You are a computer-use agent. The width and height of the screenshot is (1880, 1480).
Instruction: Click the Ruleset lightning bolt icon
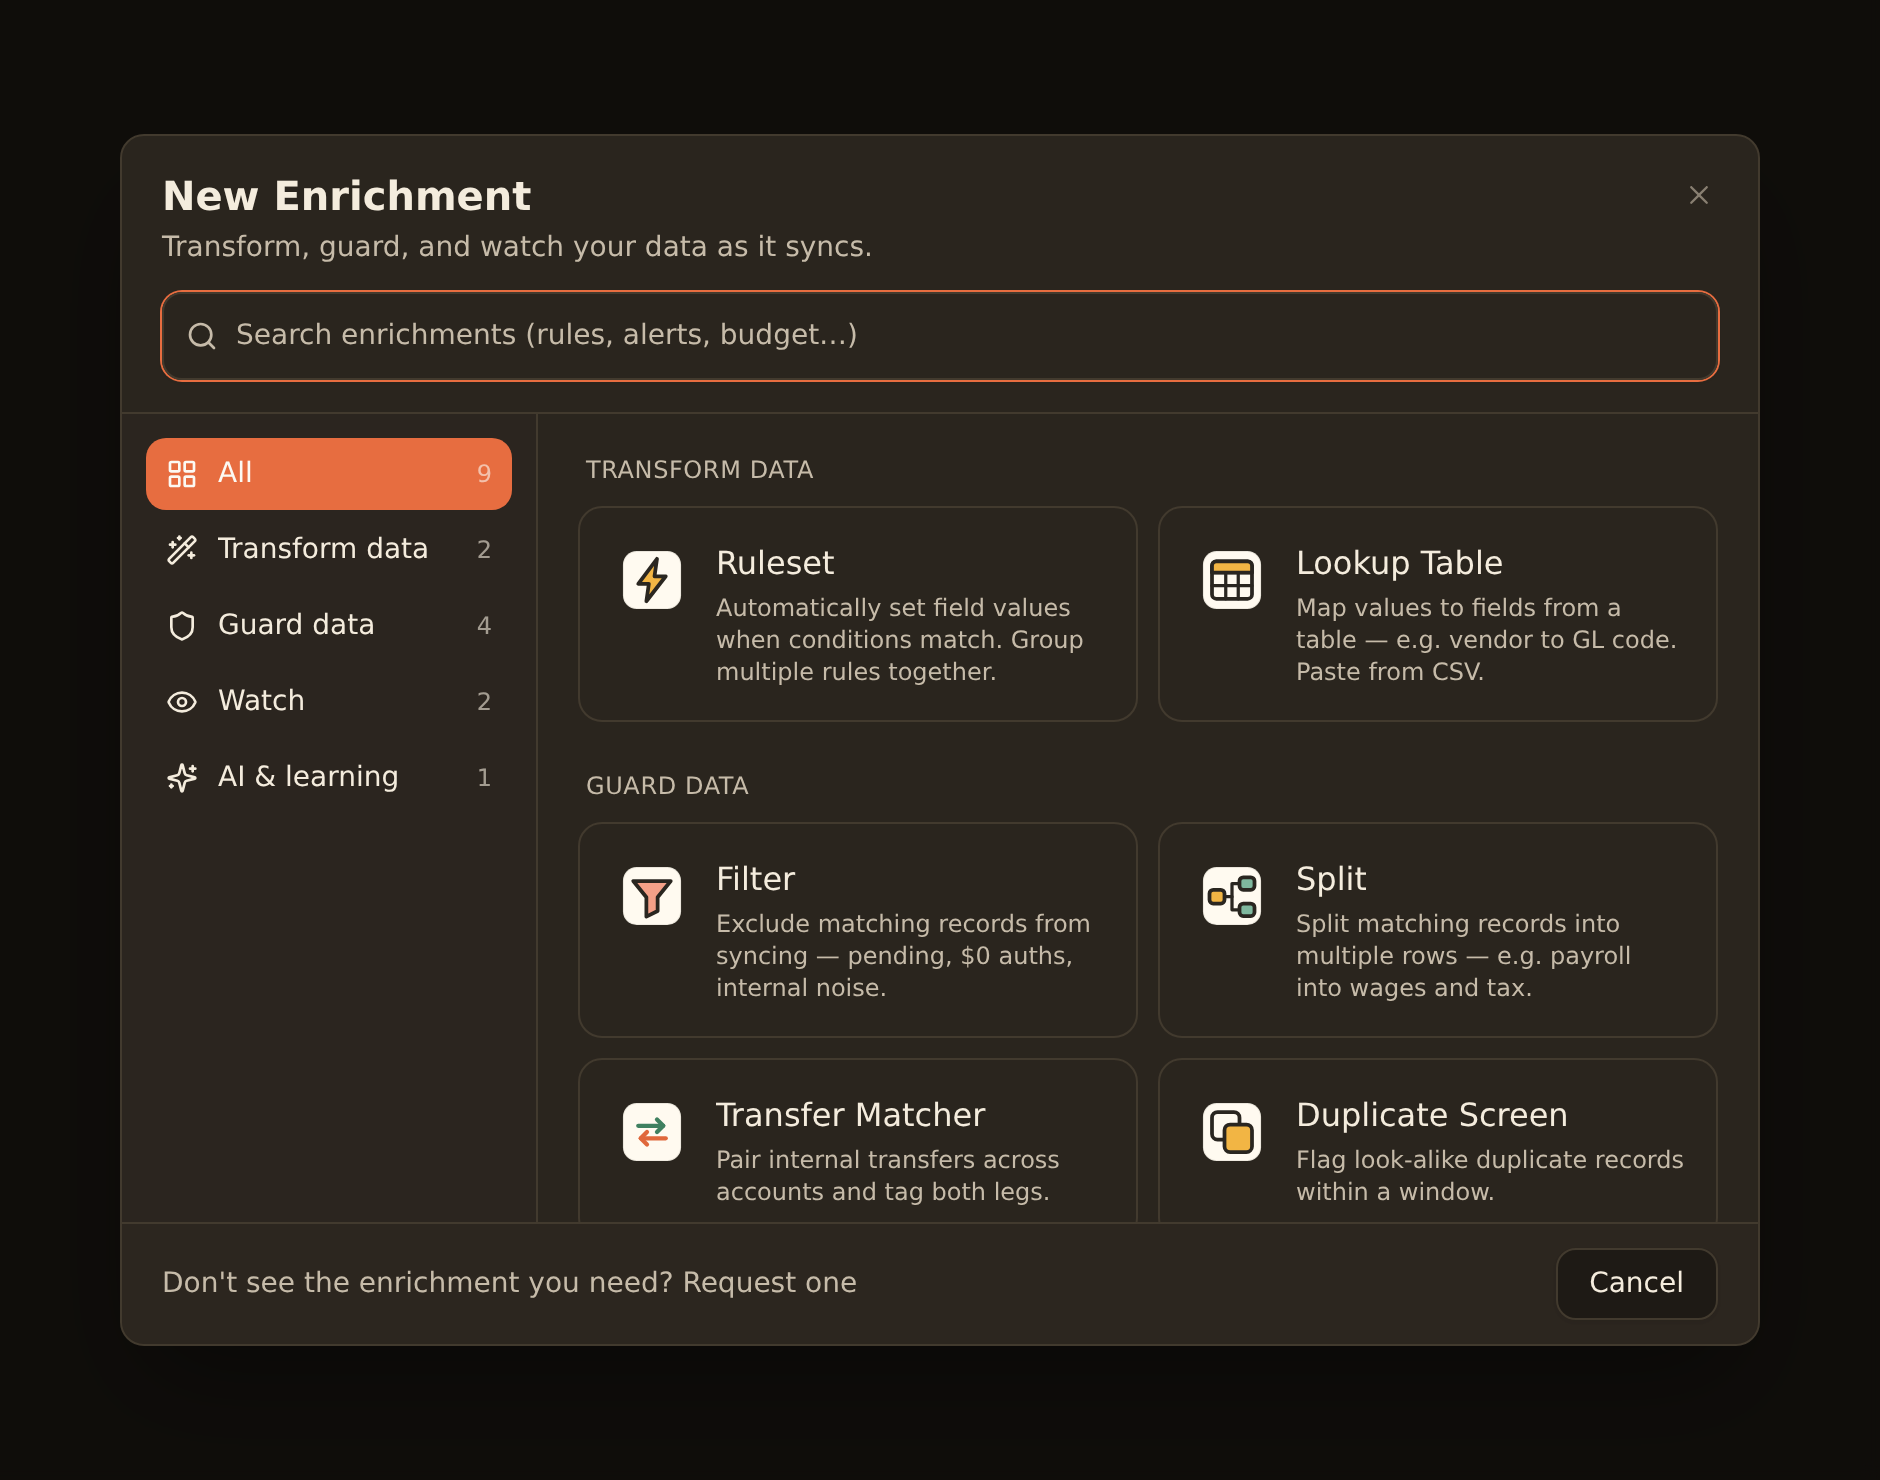click(x=652, y=580)
